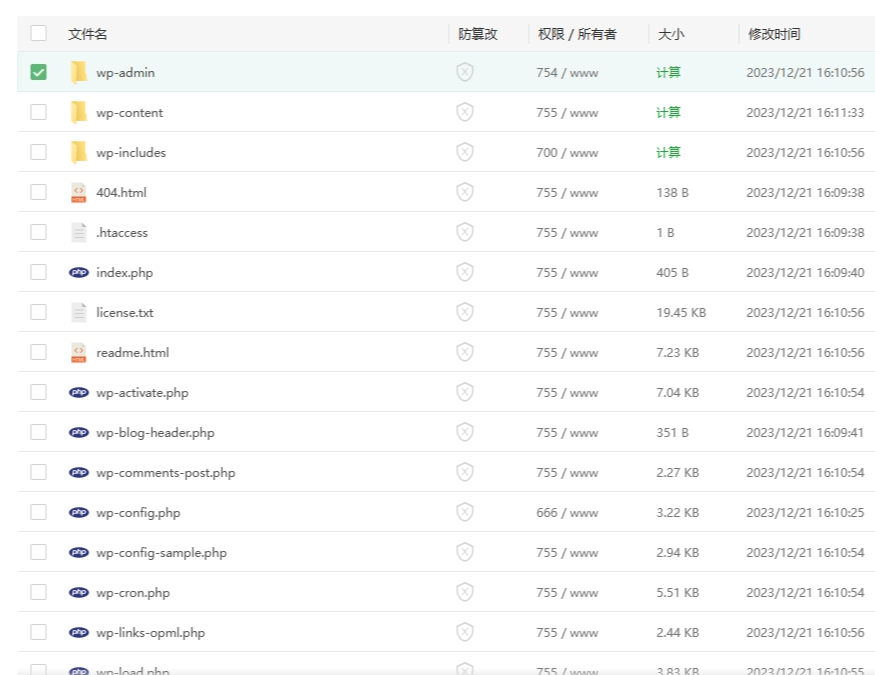This screenshot has width=875, height=675.
Task: Click the wp-admin folder icon
Action: click(x=79, y=73)
